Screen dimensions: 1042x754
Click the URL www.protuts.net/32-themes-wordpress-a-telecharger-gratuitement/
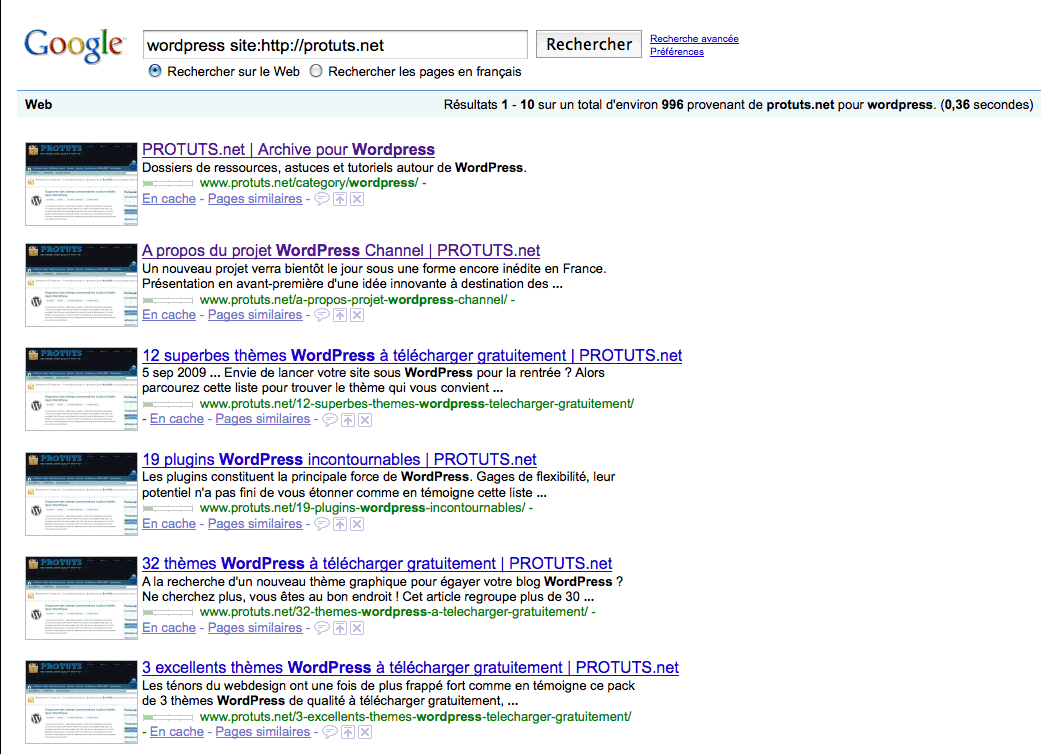pyautogui.click(x=393, y=612)
